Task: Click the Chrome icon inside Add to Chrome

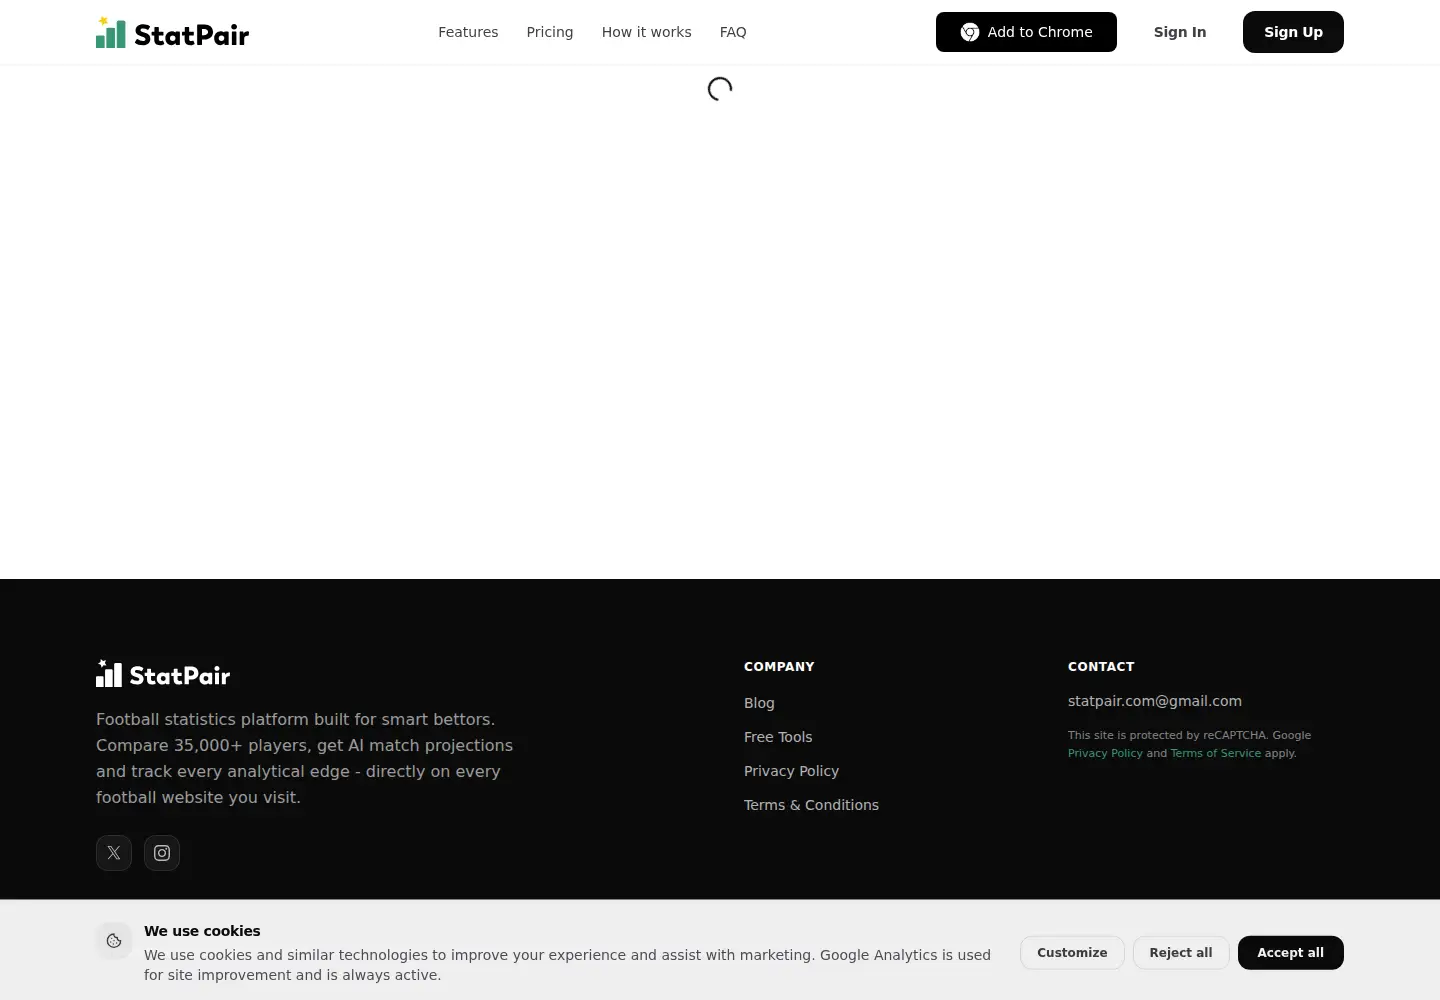Action: pos(970,32)
